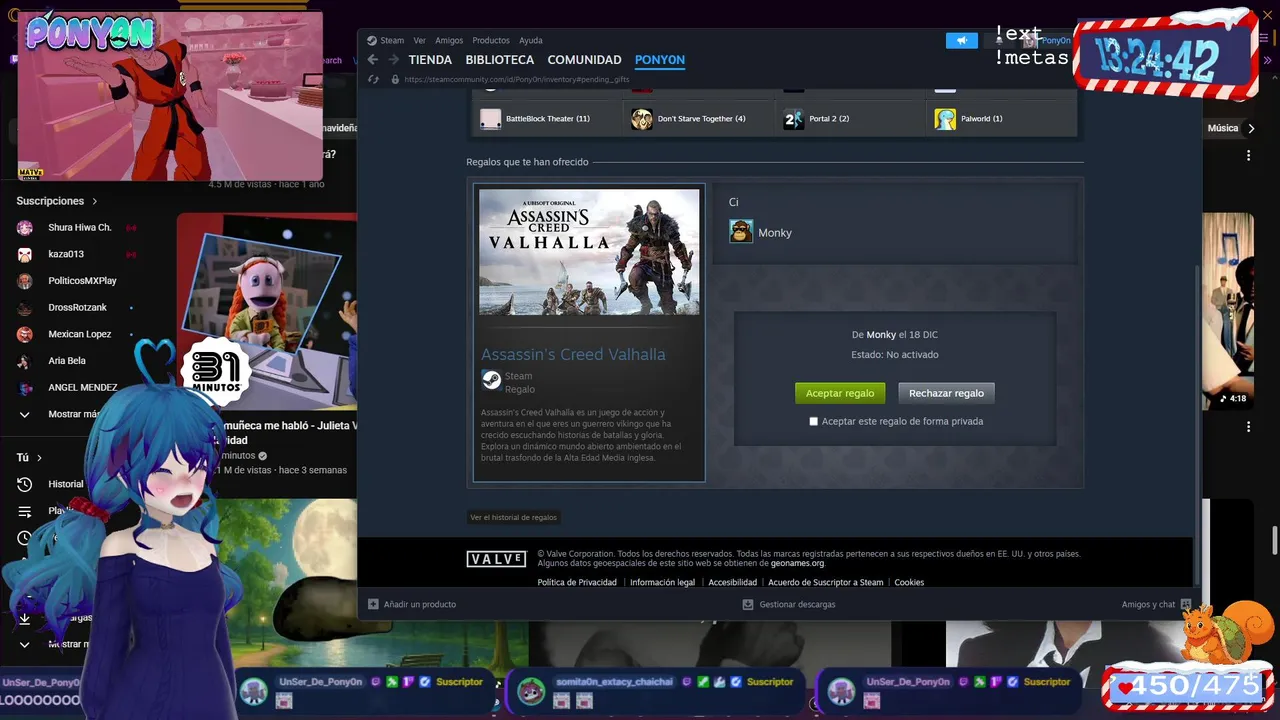Screen dimensions: 1280x720
Task: Enable Aceptar este regalo de forma privada
Action: (813, 421)
